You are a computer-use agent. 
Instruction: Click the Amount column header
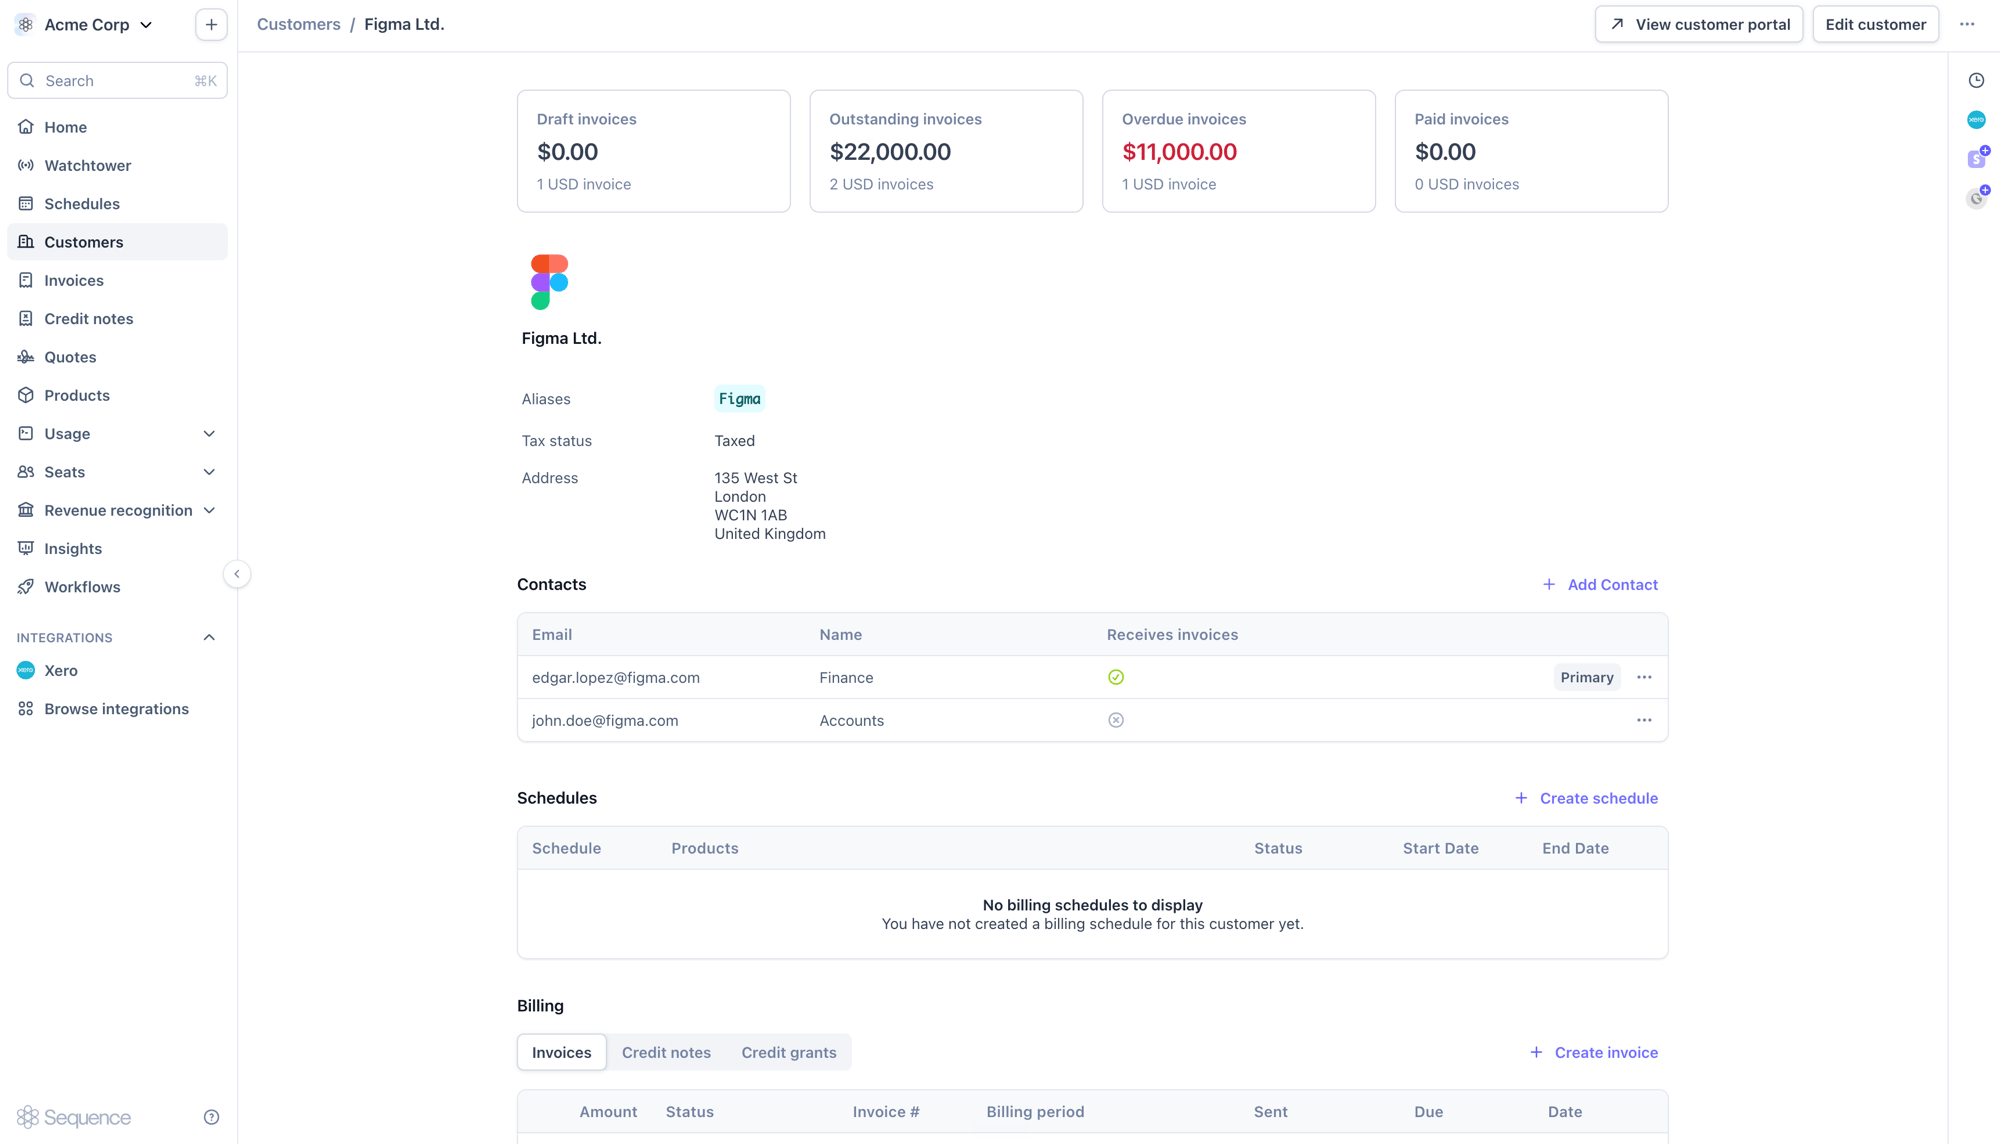pyautogui.click(x=608, y=1111)
